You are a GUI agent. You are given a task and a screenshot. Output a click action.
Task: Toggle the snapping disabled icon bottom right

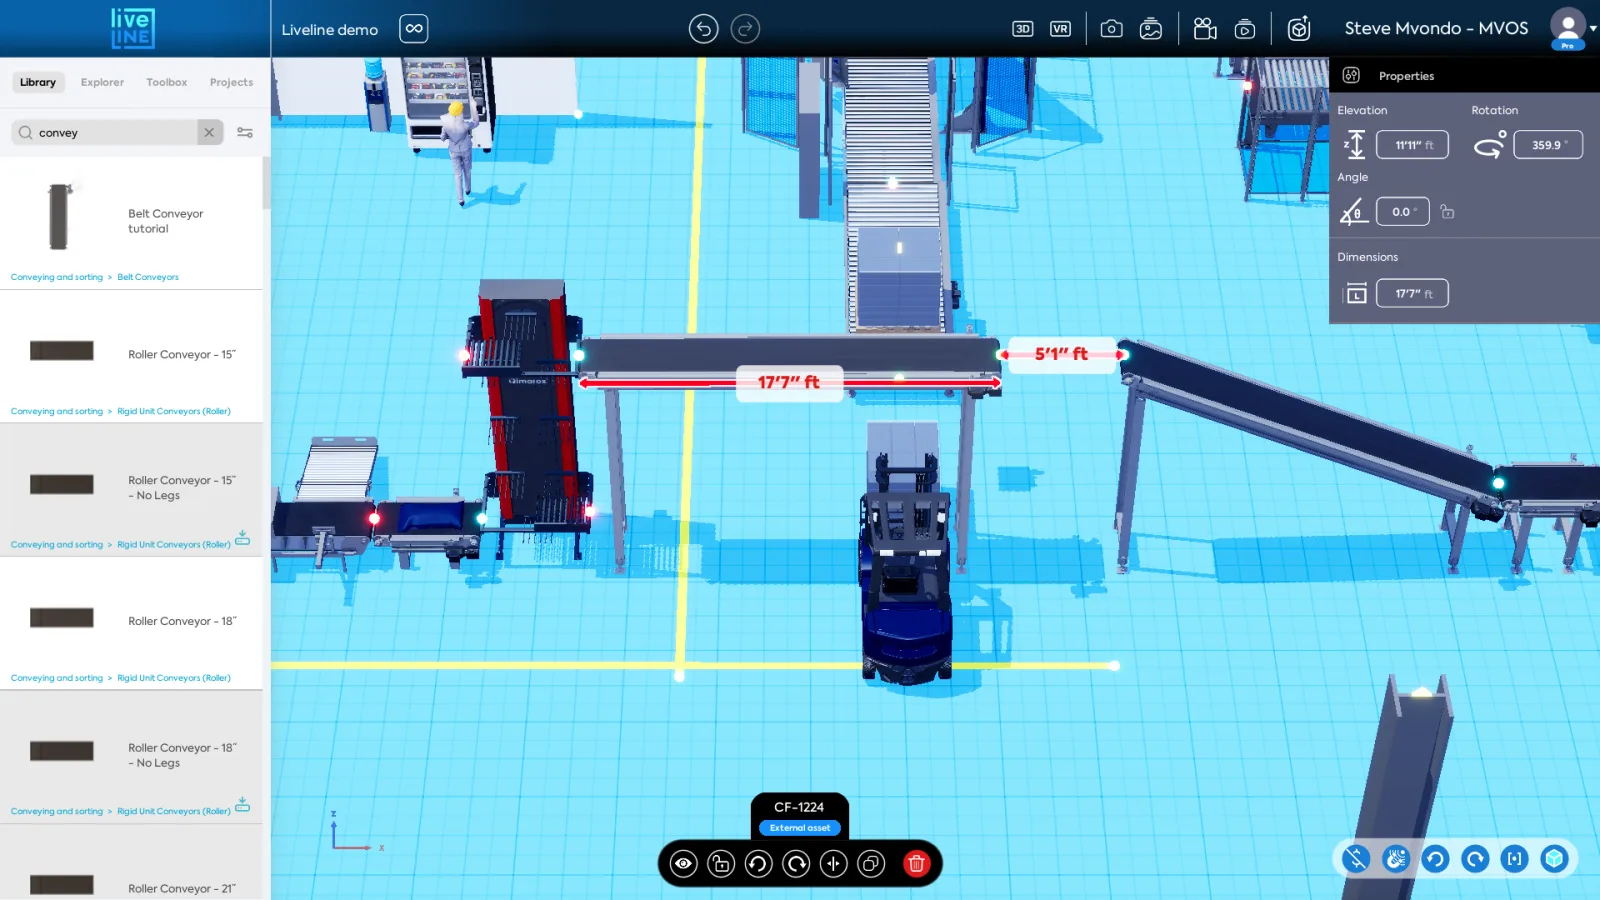point(1356,858)
